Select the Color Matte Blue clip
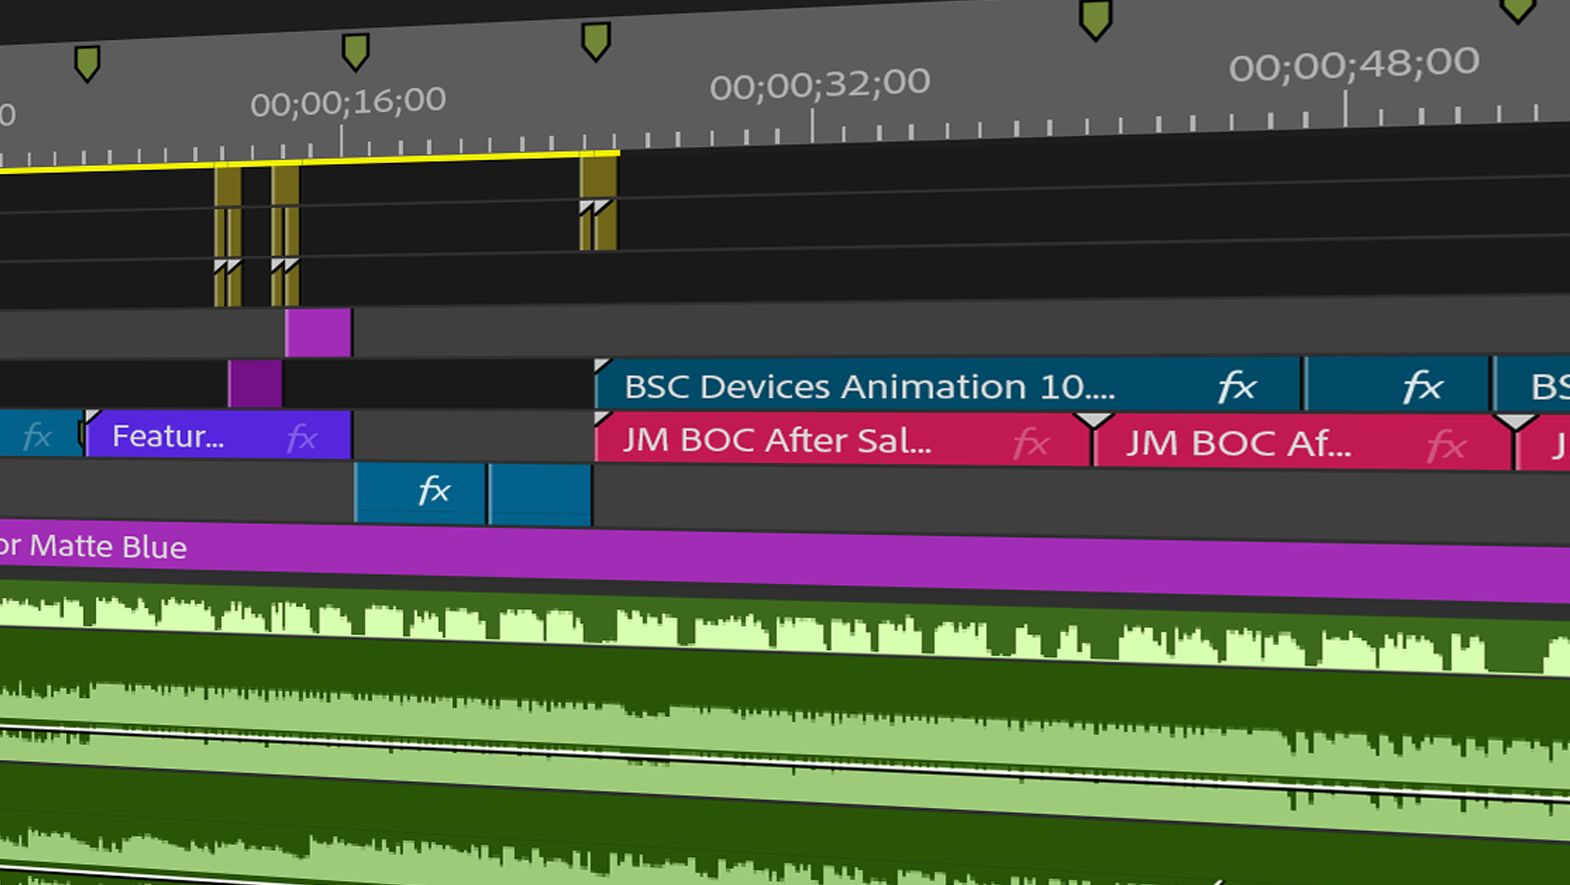The height and width of the screenshot is (885, 1570). point(785,562)
